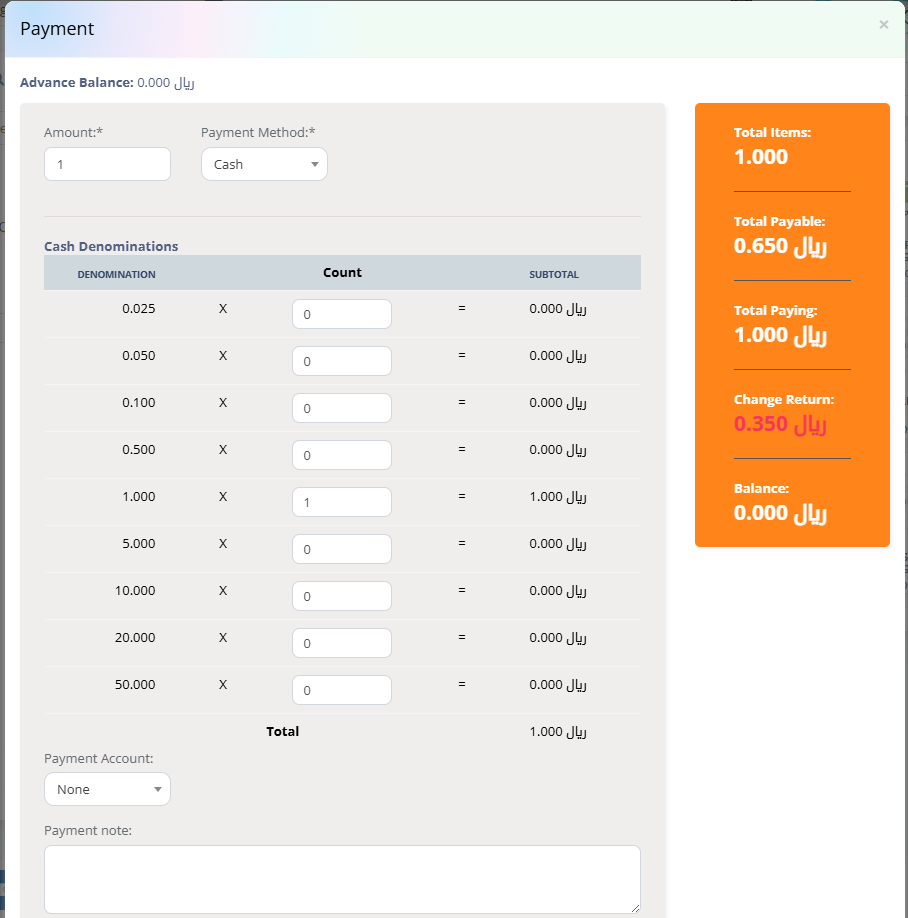Focus the 10.000 denomination count field
Viewport: 908px width, 918px height.
(x=341, y=595)
